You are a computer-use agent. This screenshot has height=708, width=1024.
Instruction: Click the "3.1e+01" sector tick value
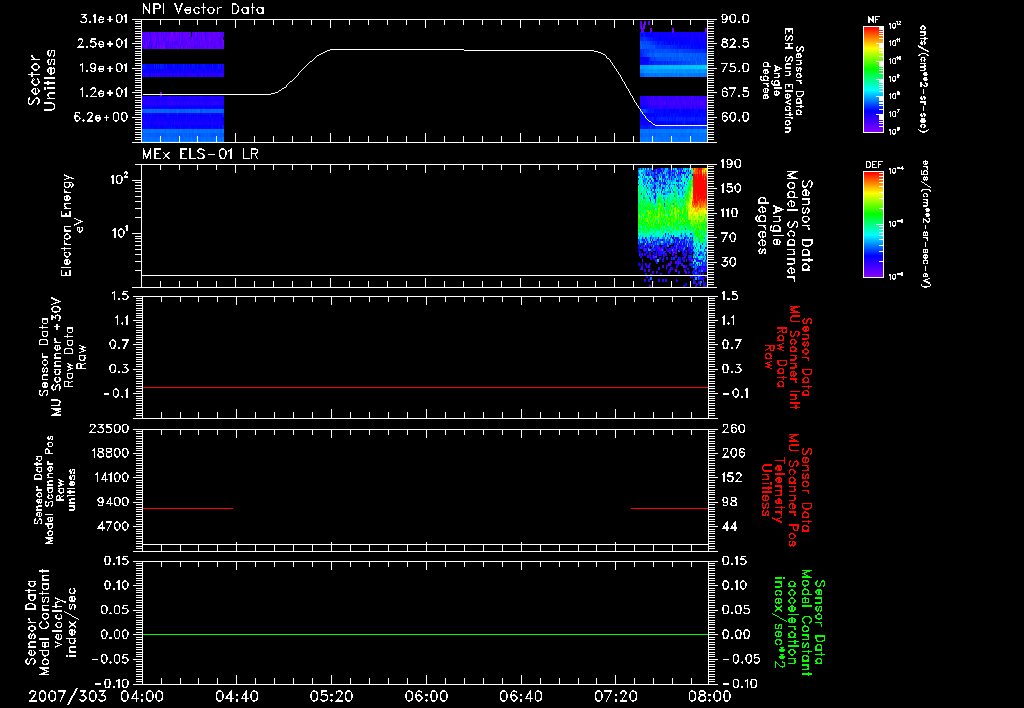pyautogui.click(x=104, y=19)
